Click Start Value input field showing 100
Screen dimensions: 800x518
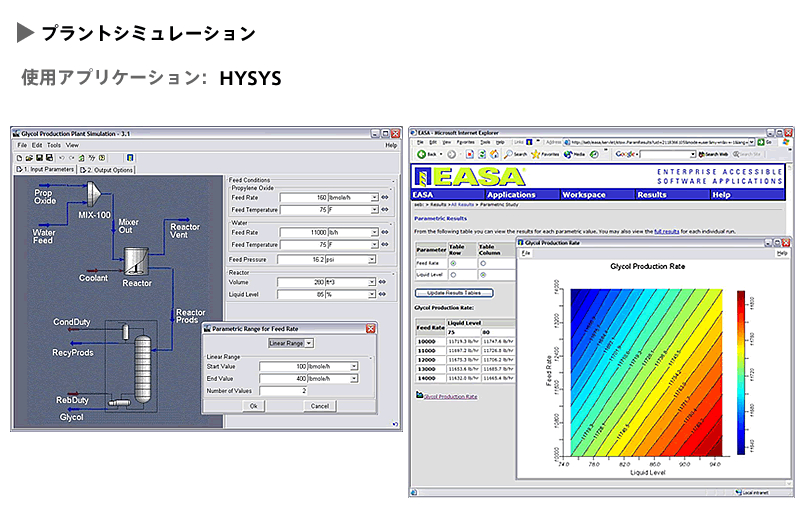[283, 366]
